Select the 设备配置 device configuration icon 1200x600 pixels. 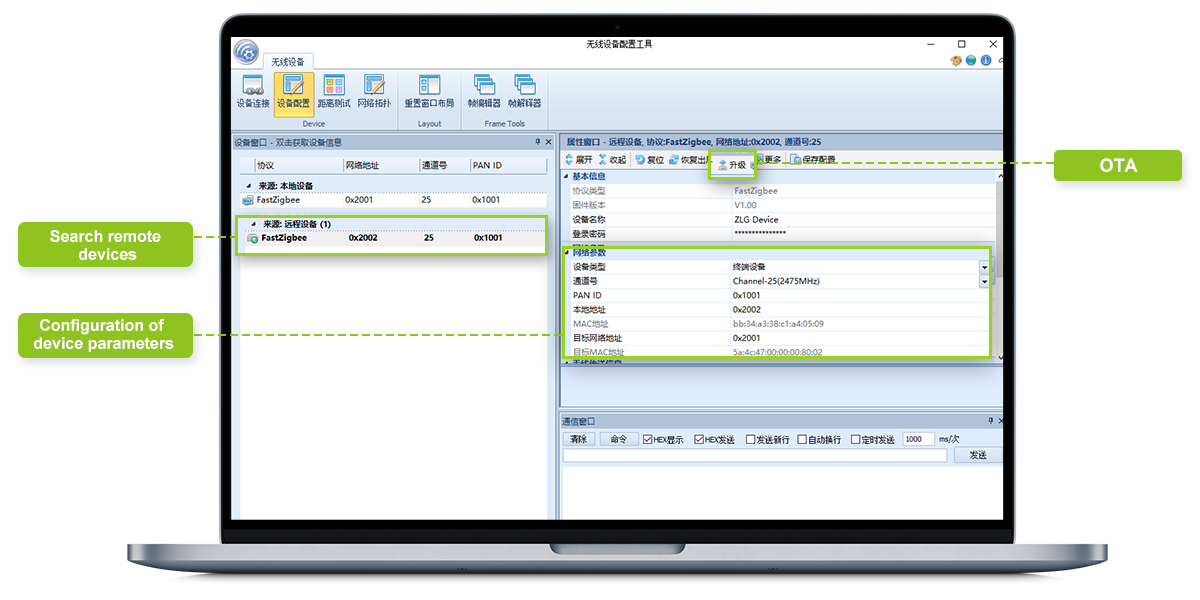pos(293,91)
